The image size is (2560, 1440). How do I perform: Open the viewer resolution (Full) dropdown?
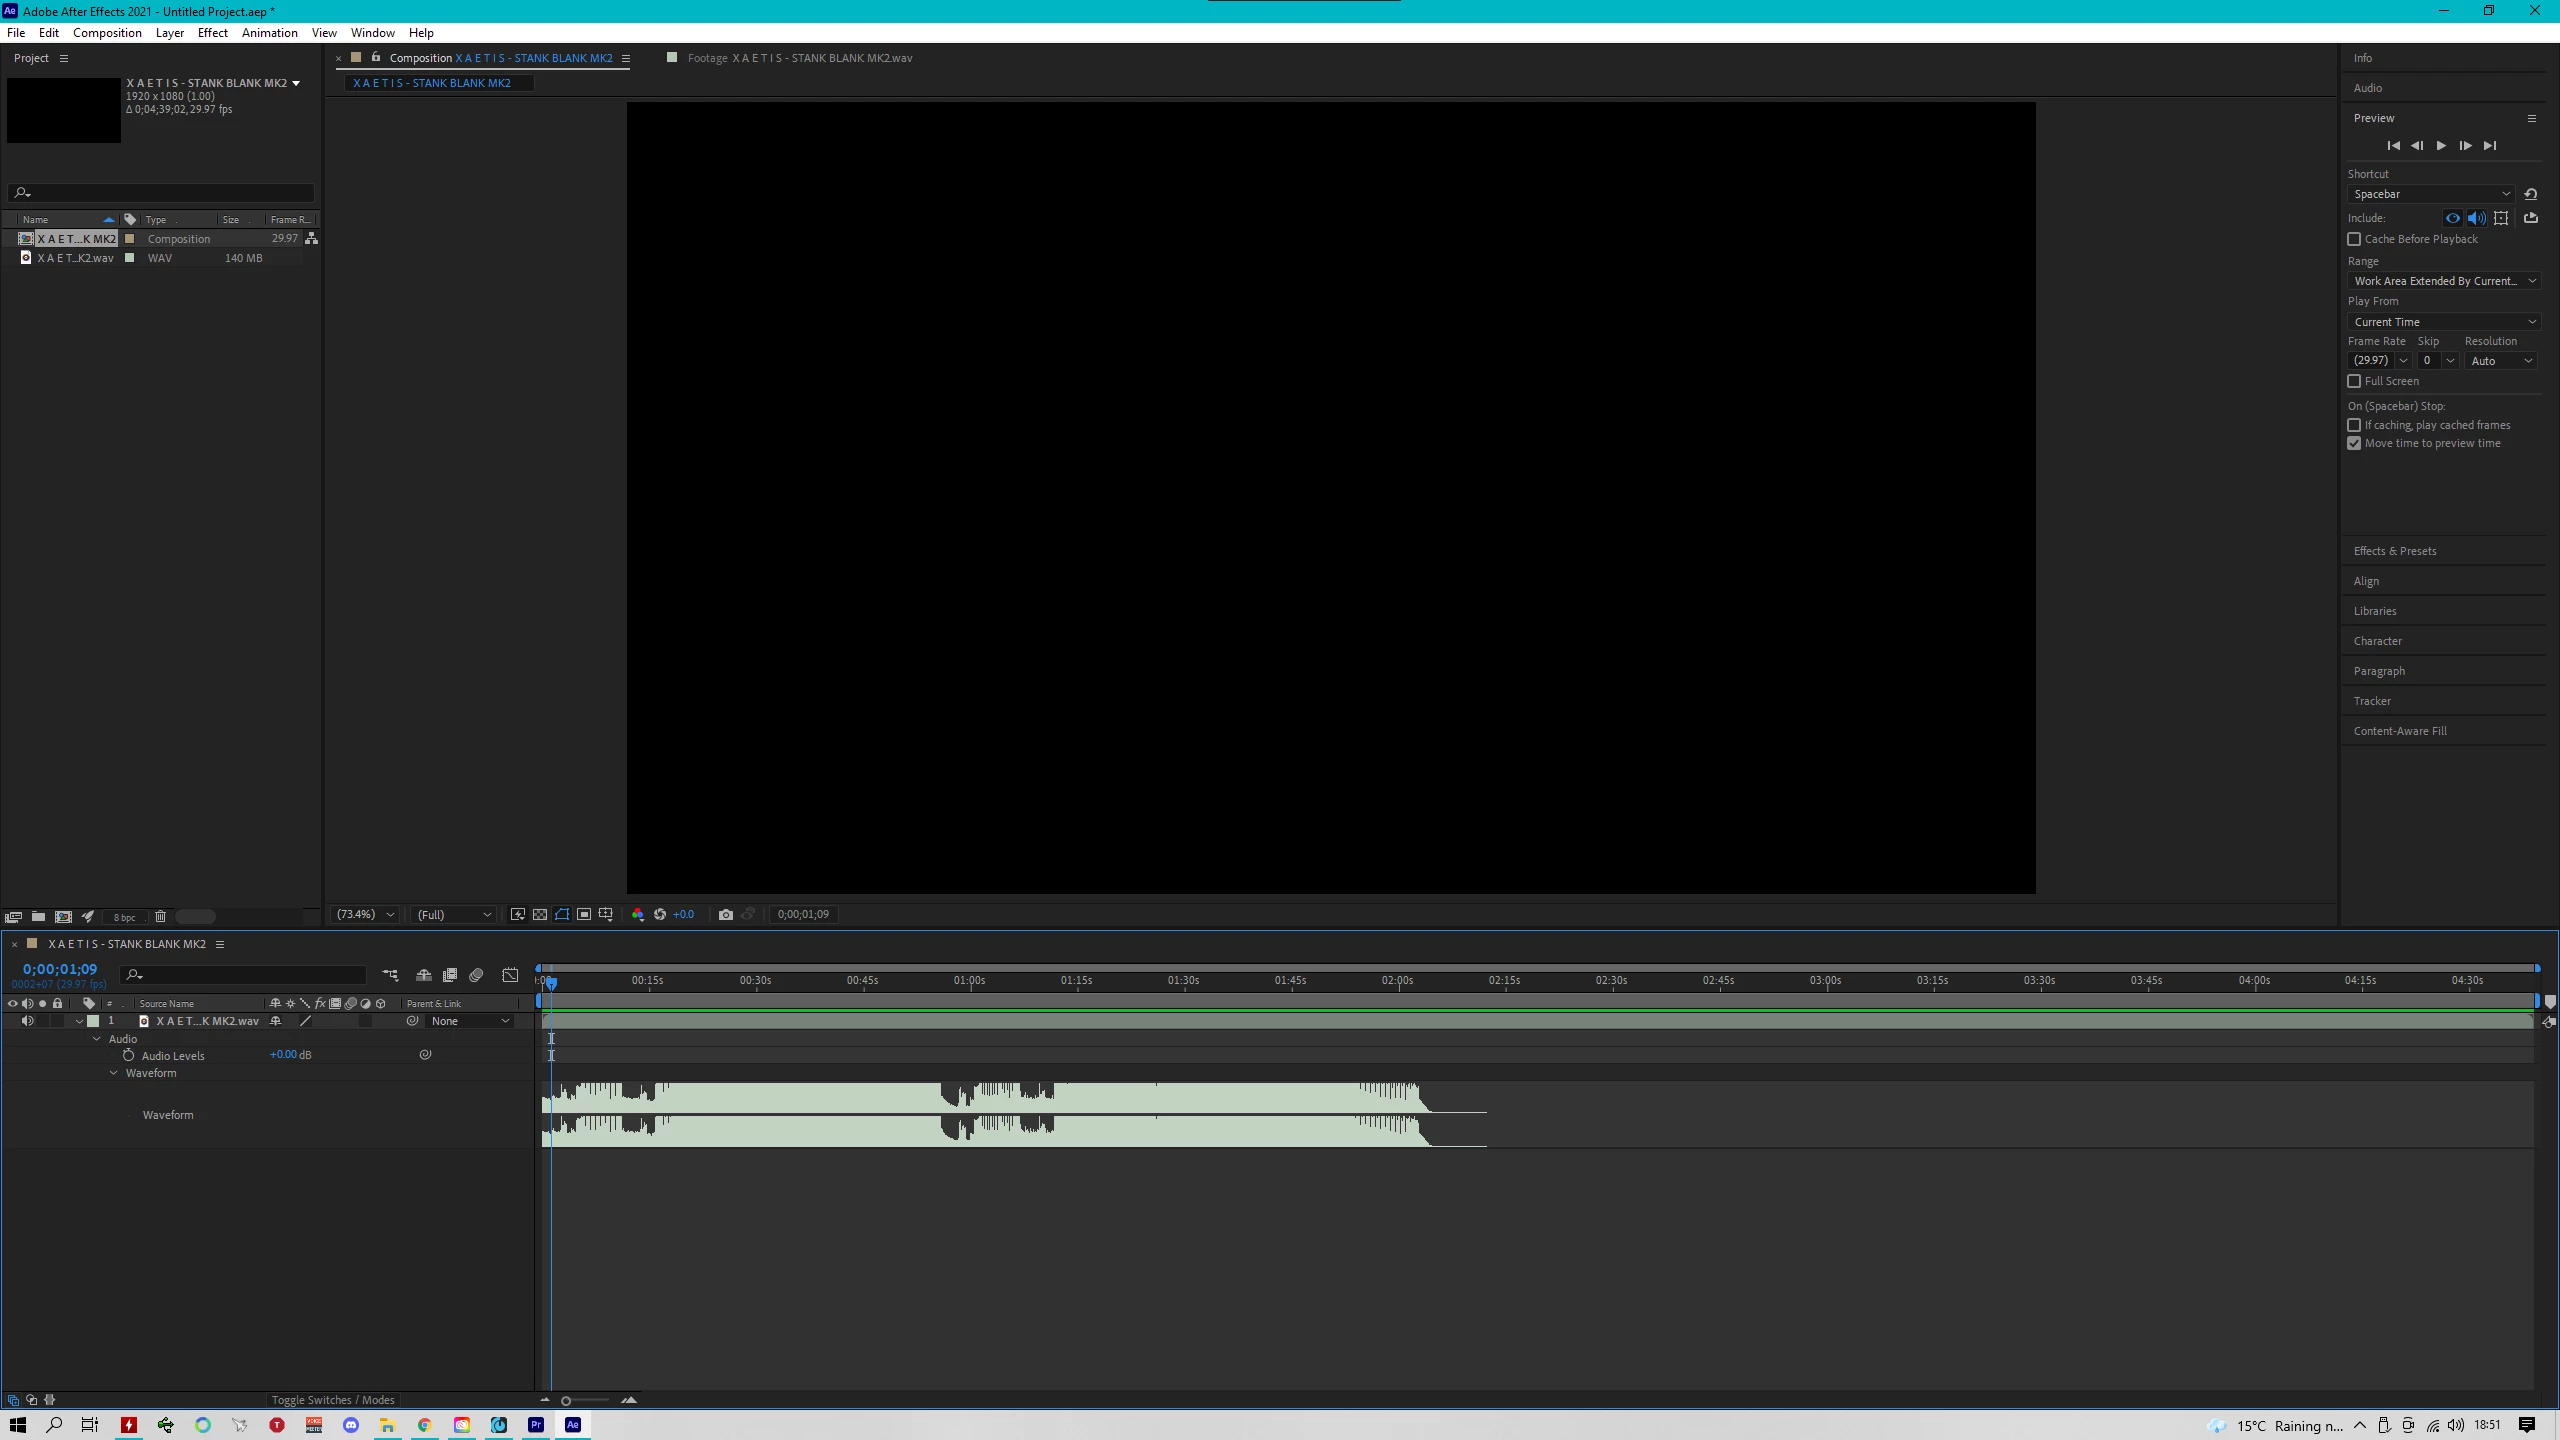tap(454, 914)
